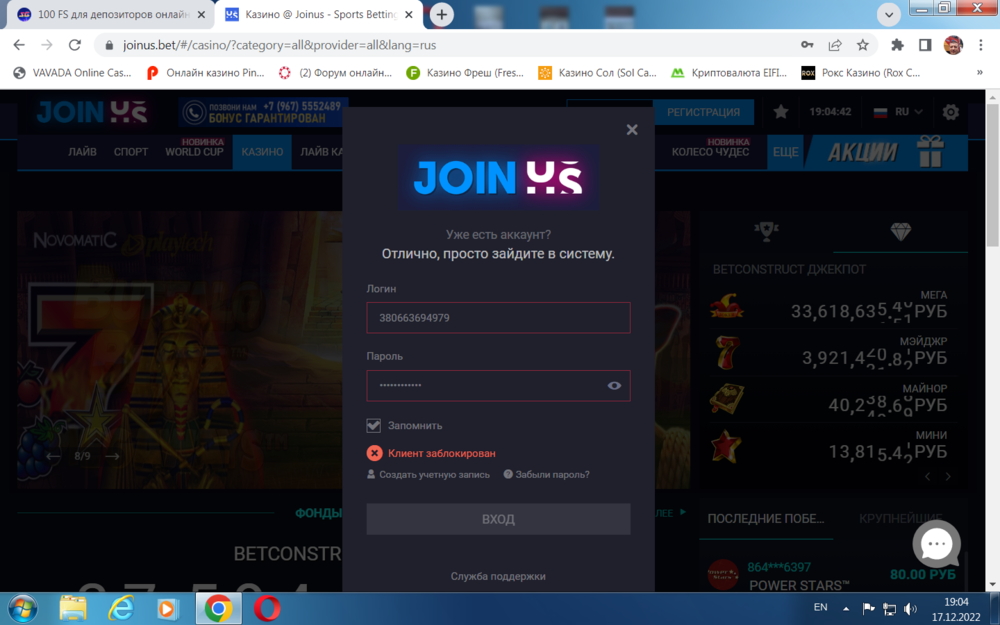This screenshot has width=1000, height=625.
Task: Open the АКЦИИ promotions gift icon
Action: (x=930, y=151)
